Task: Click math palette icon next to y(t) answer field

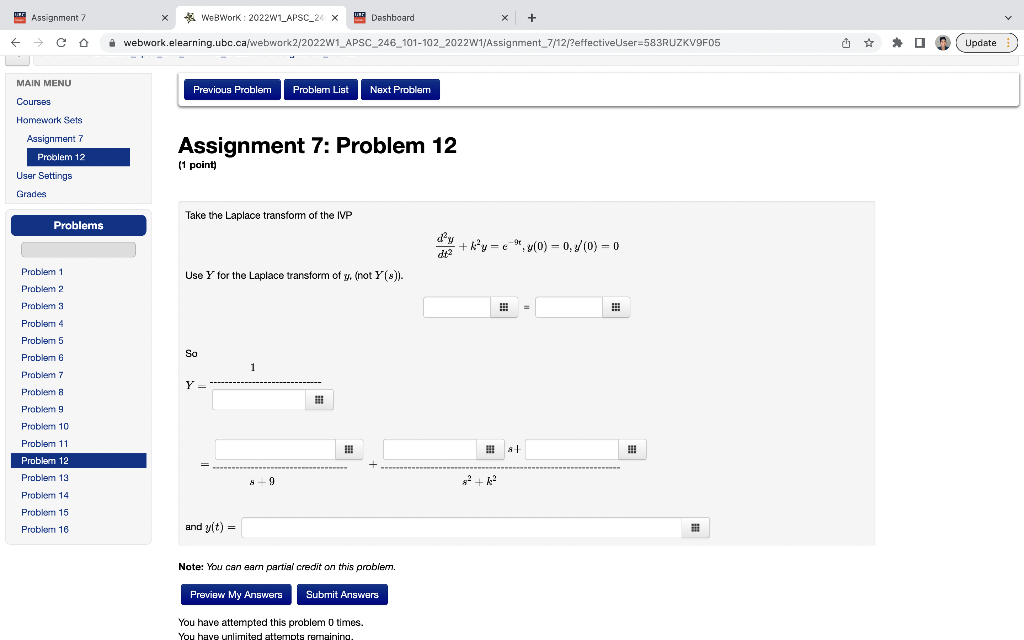Action: [695, 526]
